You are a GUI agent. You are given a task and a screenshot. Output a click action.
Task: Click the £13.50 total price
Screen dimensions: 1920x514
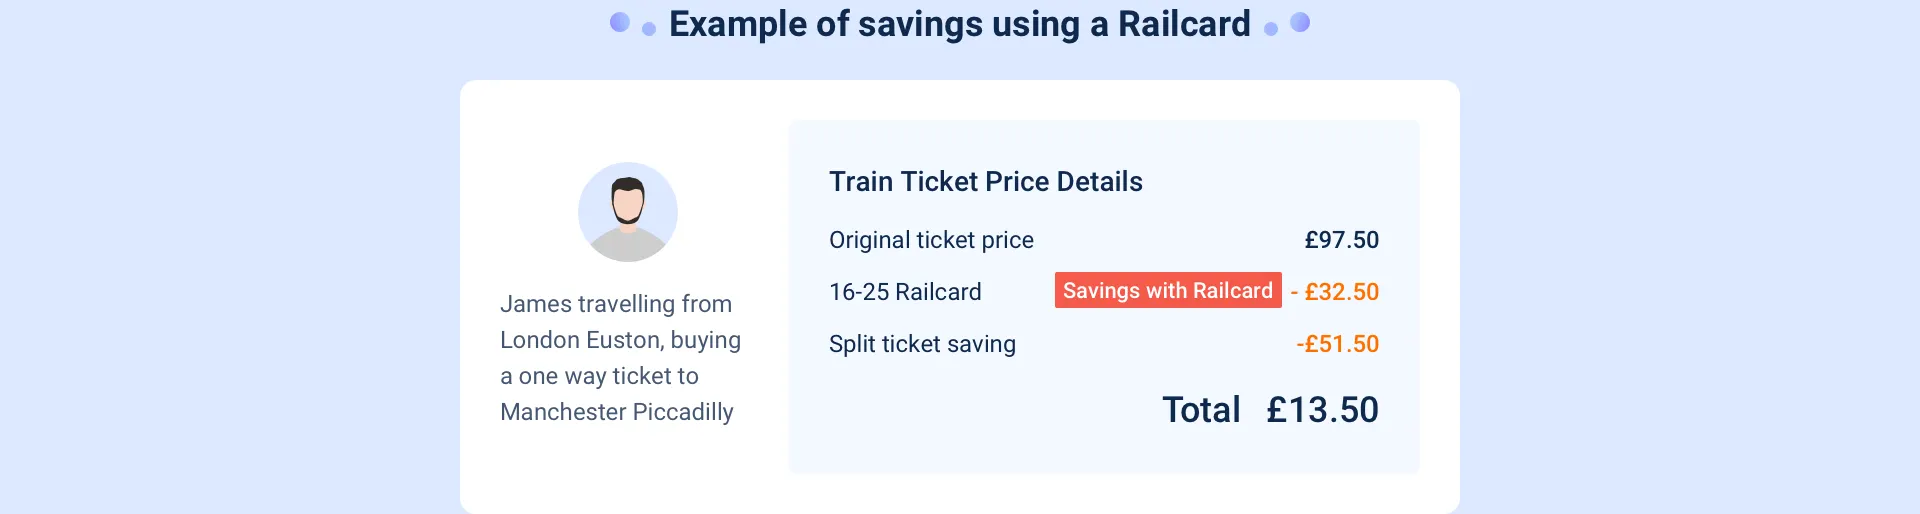pos(1322,410)
